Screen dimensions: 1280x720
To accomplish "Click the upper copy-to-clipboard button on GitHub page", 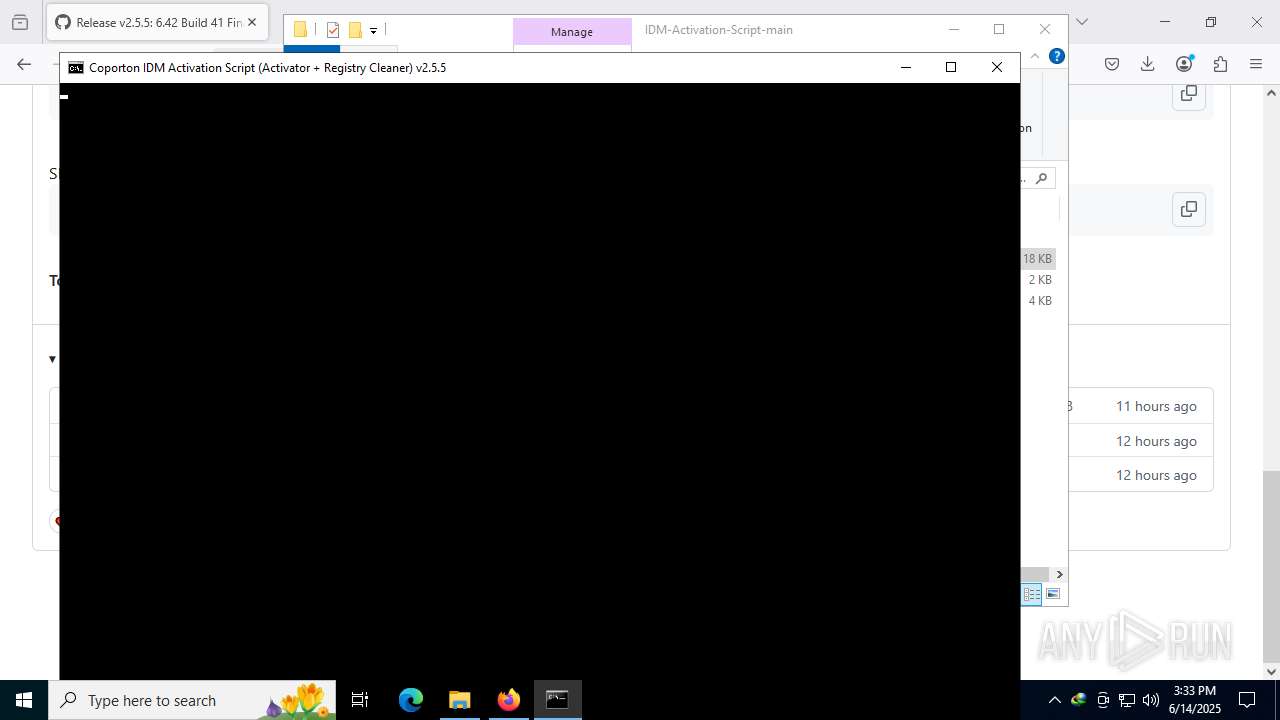I will pos(1189,93).
